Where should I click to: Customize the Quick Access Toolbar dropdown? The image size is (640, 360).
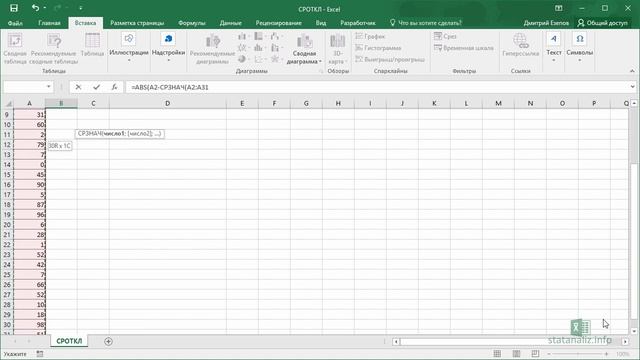pyautogui.click(x=80, y=8)
